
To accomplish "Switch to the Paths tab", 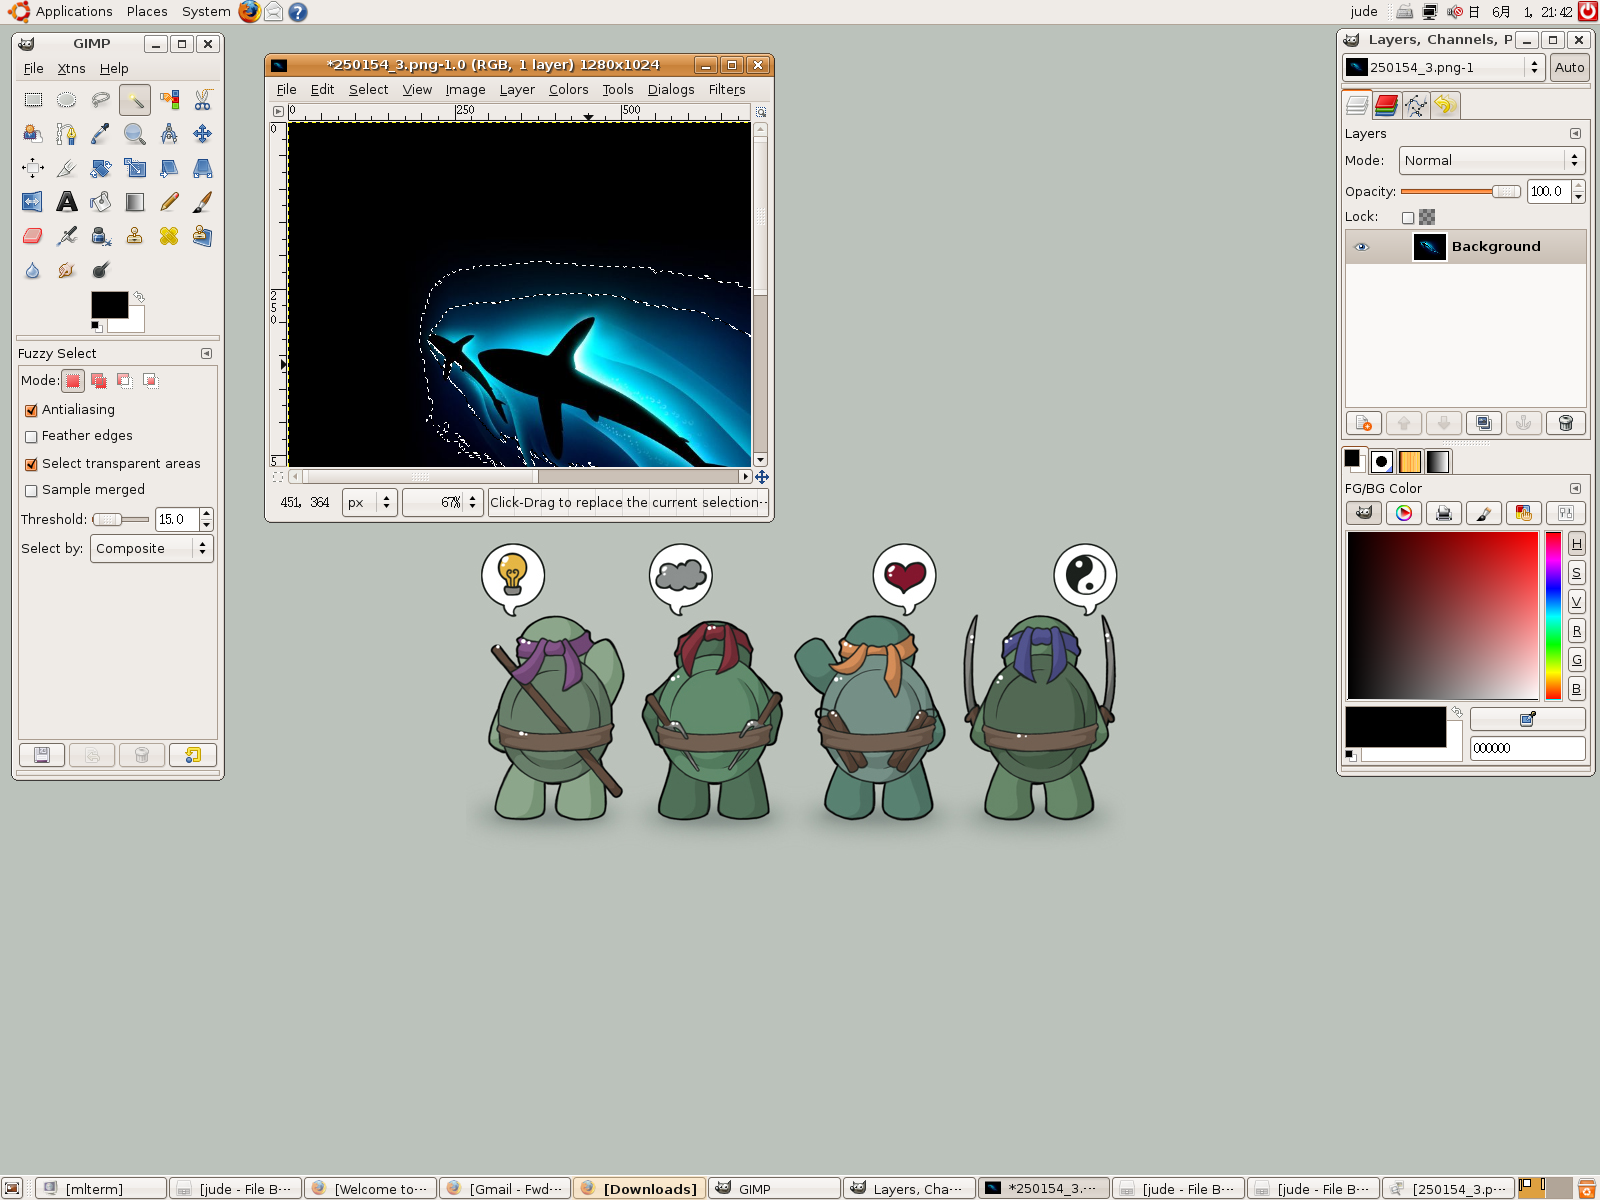I will (1416, 105).
